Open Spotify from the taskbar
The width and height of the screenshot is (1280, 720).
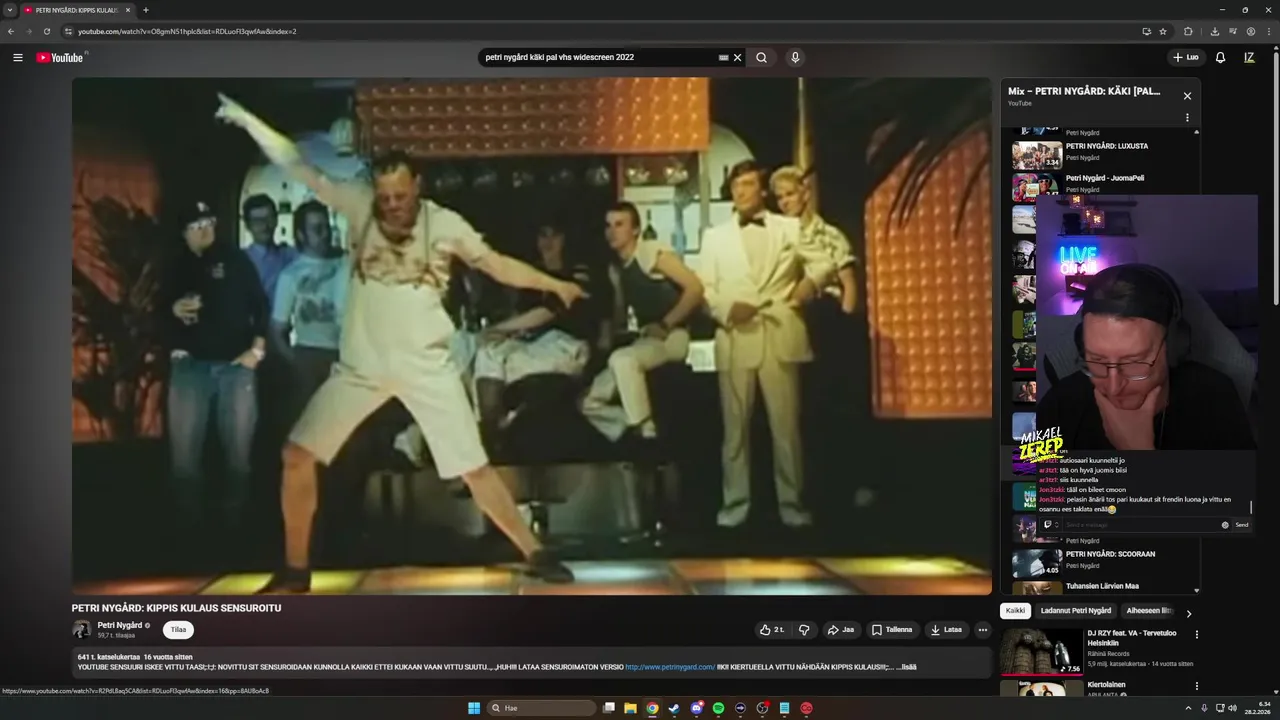tap(718, 708)
